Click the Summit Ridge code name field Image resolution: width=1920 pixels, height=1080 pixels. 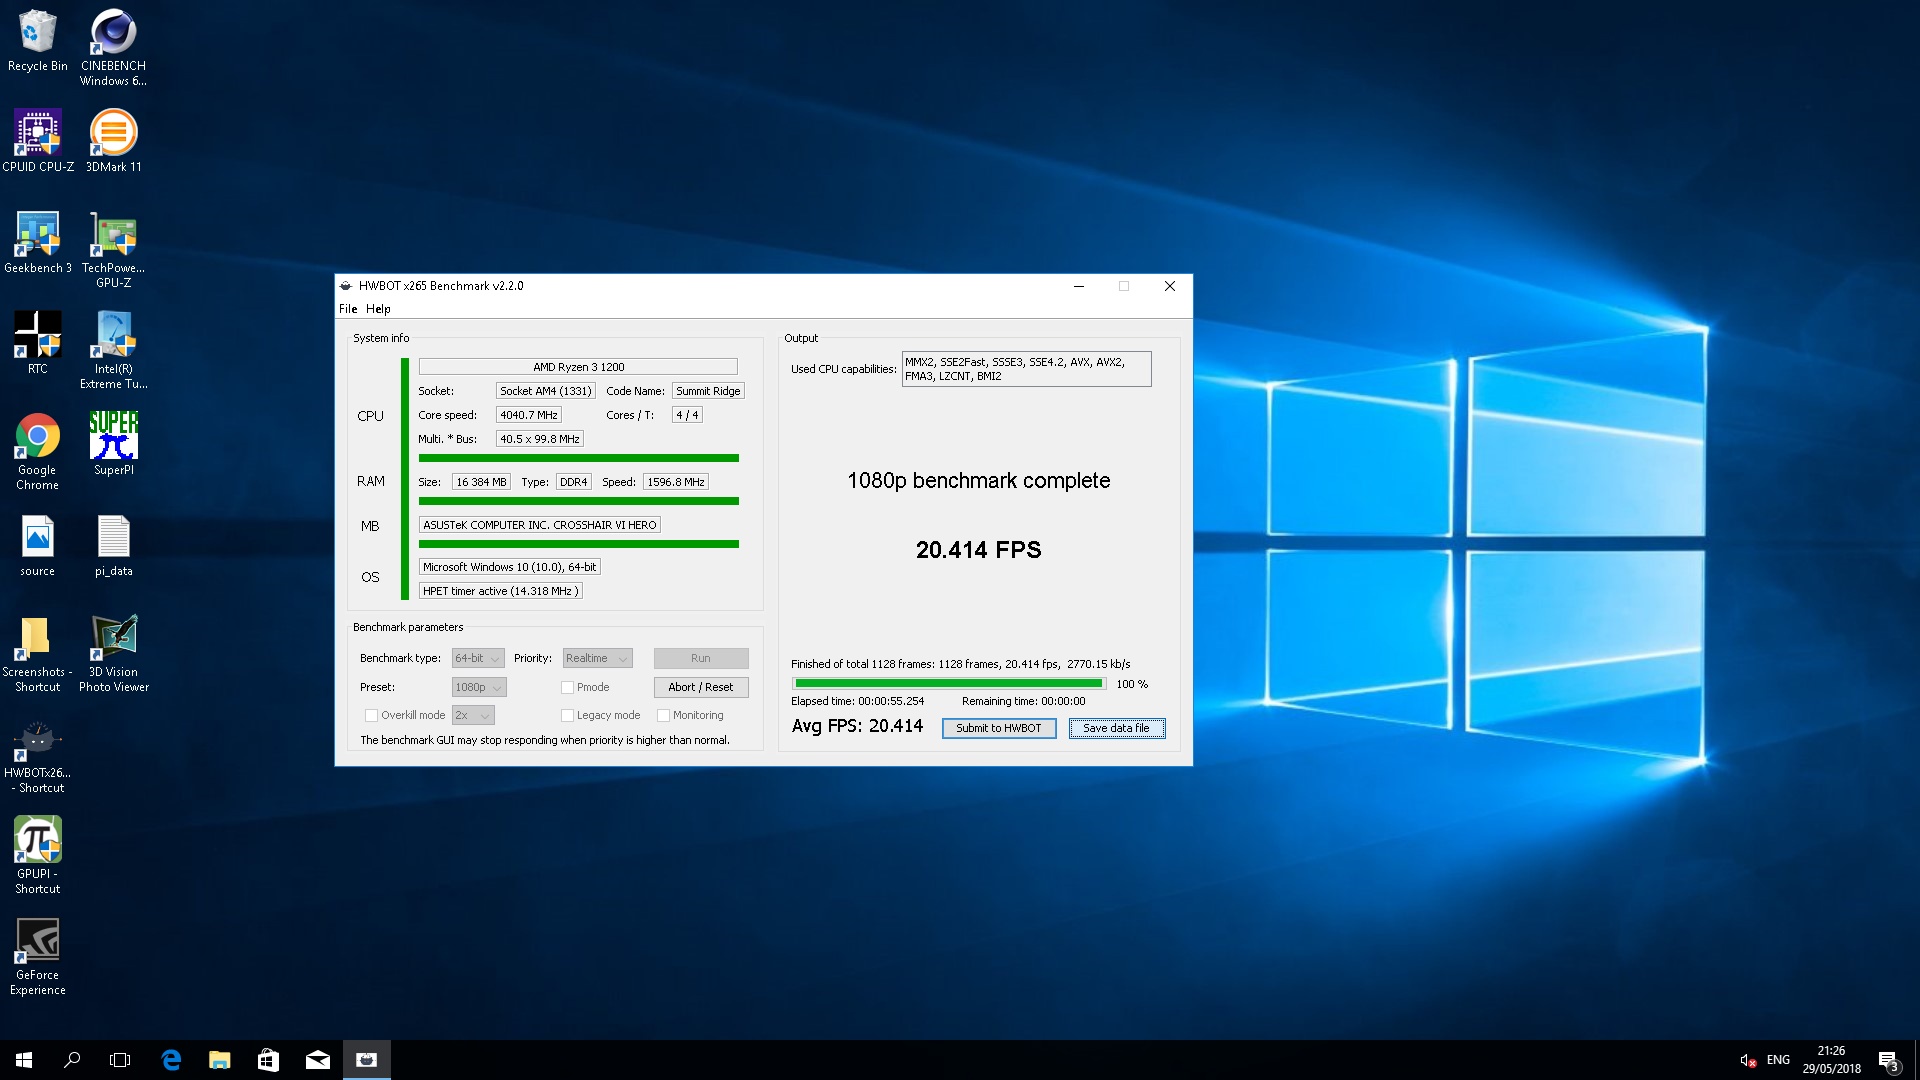pos(708,391)
